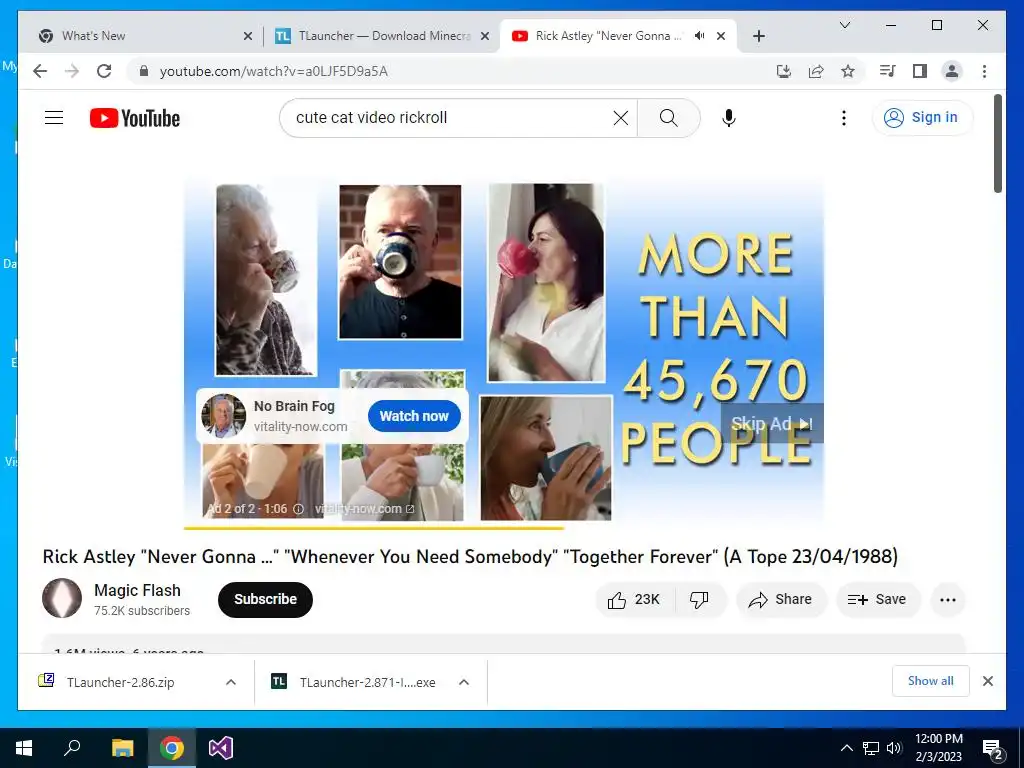Open Chrome three-dot menu
The height and width of the screenshot is (768, 1024).
pos(984,71)
